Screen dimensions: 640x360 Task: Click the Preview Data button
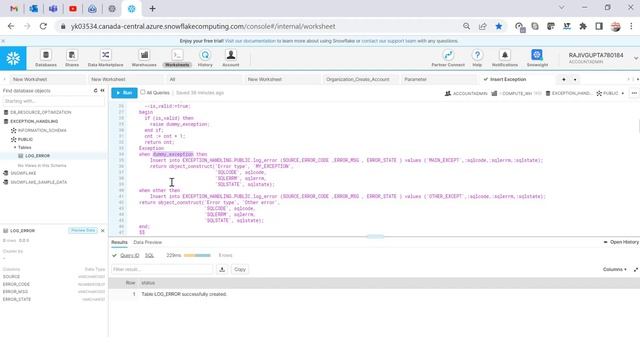83,231
